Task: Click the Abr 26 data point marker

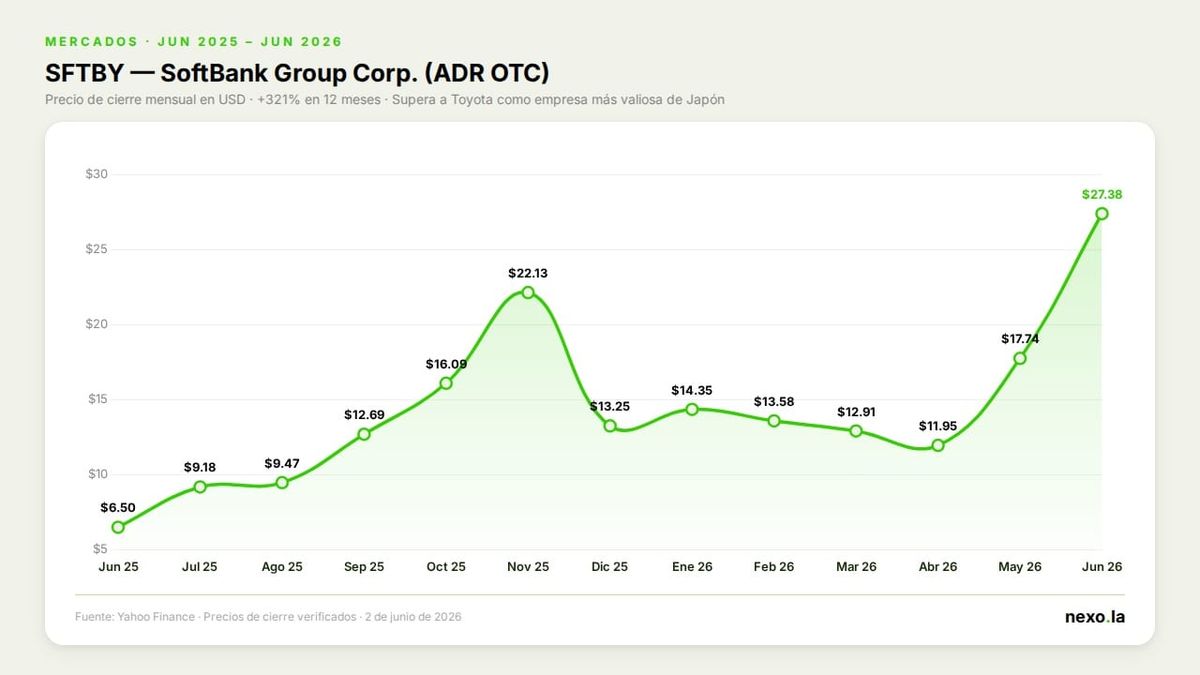Action: [938, 445]
